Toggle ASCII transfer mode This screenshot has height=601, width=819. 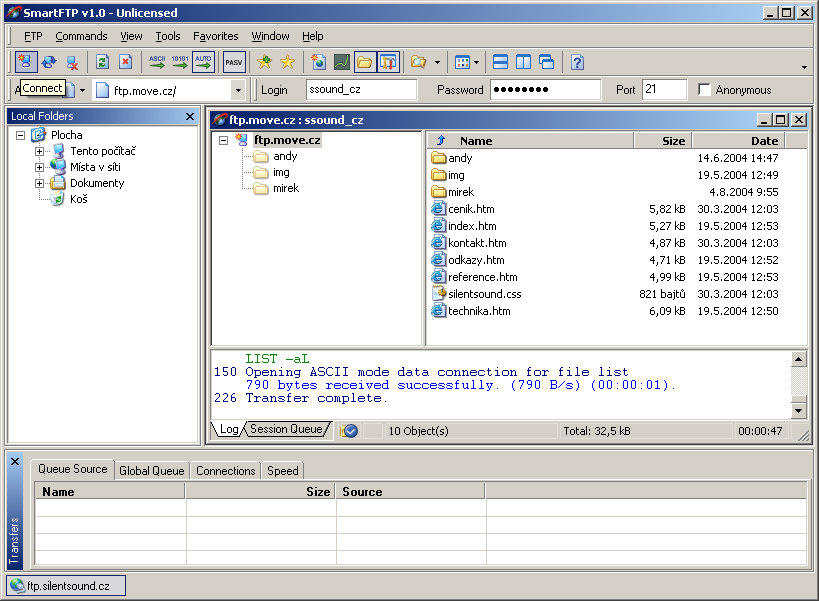pos(157,62)
